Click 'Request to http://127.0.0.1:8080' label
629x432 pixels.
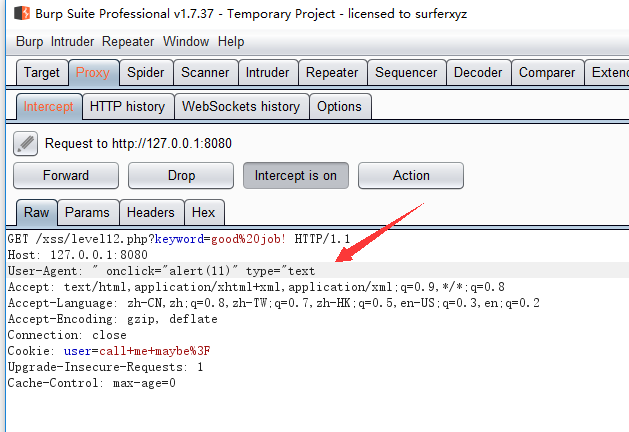[x=138, y=144]
